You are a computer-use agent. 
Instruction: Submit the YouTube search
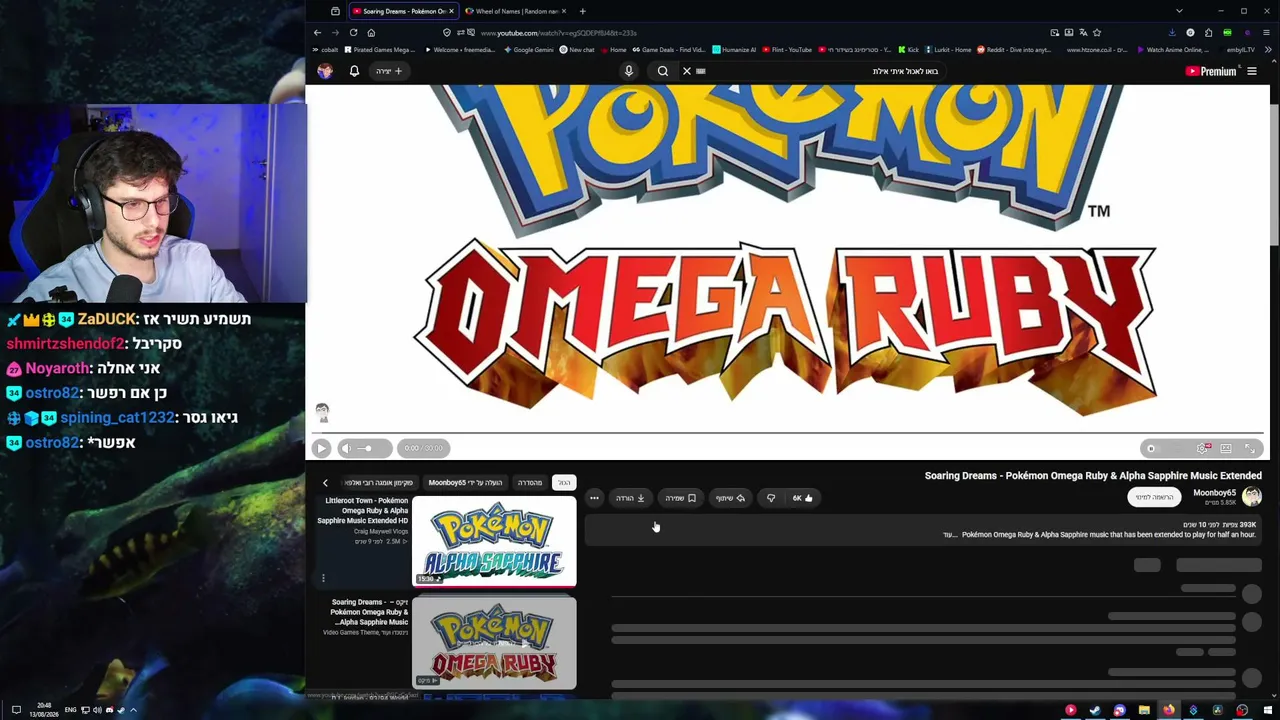[662, 71]
